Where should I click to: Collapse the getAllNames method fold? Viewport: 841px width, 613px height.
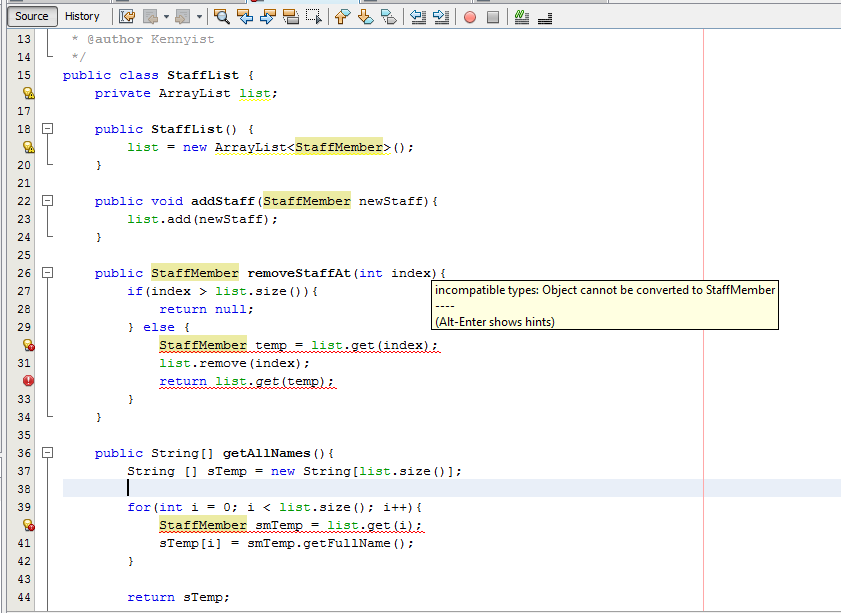point(47,452)
